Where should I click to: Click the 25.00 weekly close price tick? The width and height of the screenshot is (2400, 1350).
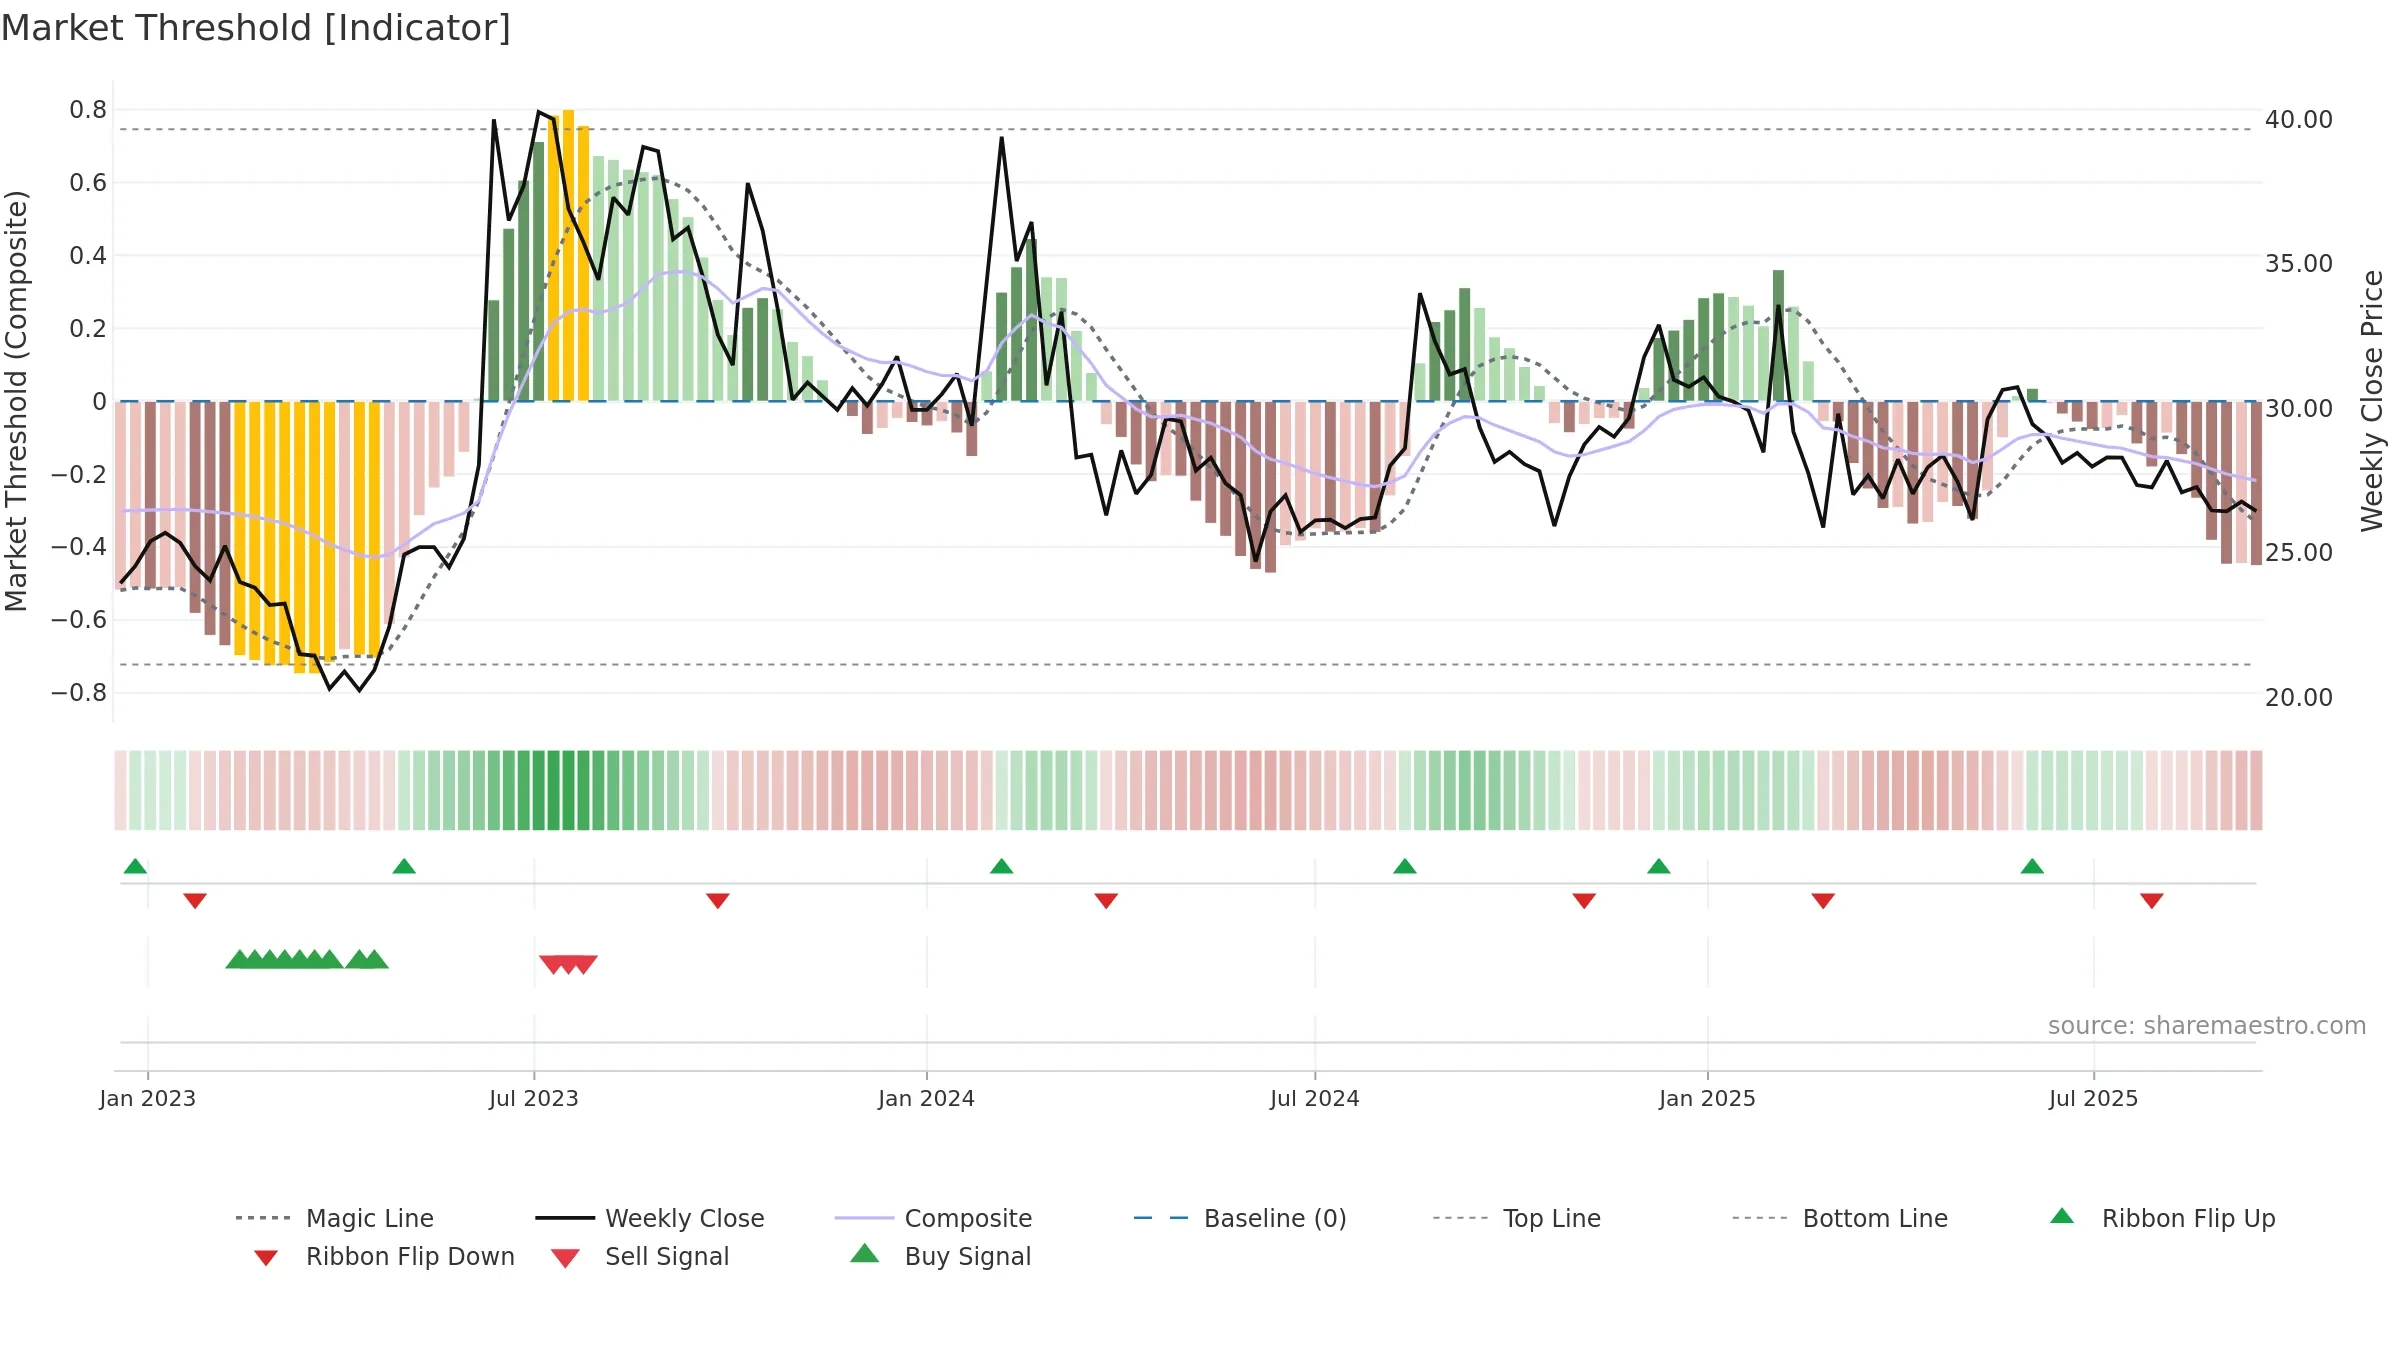(x=2299, y=553)
